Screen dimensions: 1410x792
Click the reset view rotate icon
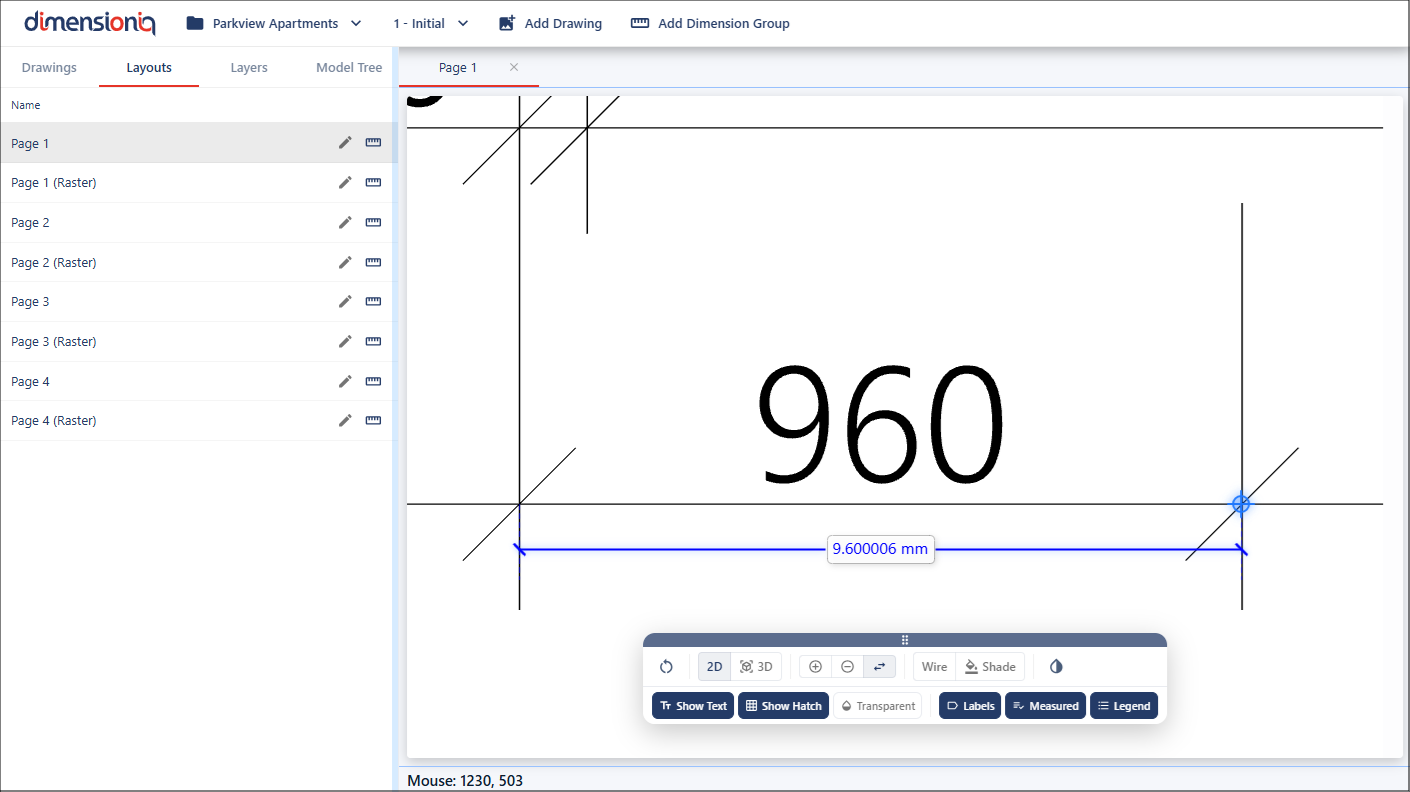point(666,667)
